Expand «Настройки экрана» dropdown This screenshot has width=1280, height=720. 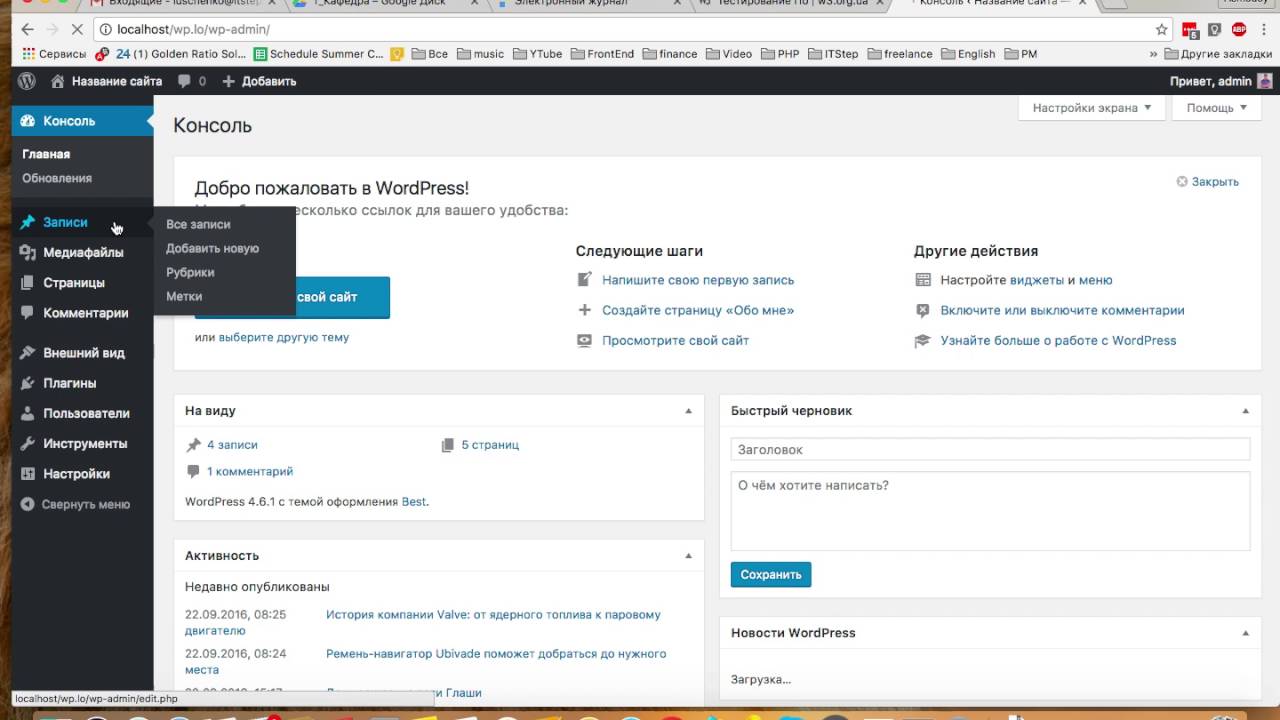tap(1092, 108)
